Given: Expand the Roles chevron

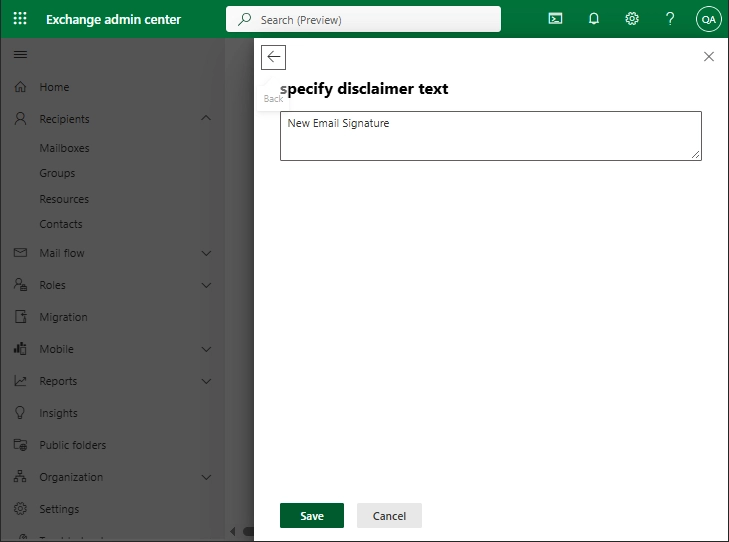Looking at the screenshot, I should (x=206, y=285).
